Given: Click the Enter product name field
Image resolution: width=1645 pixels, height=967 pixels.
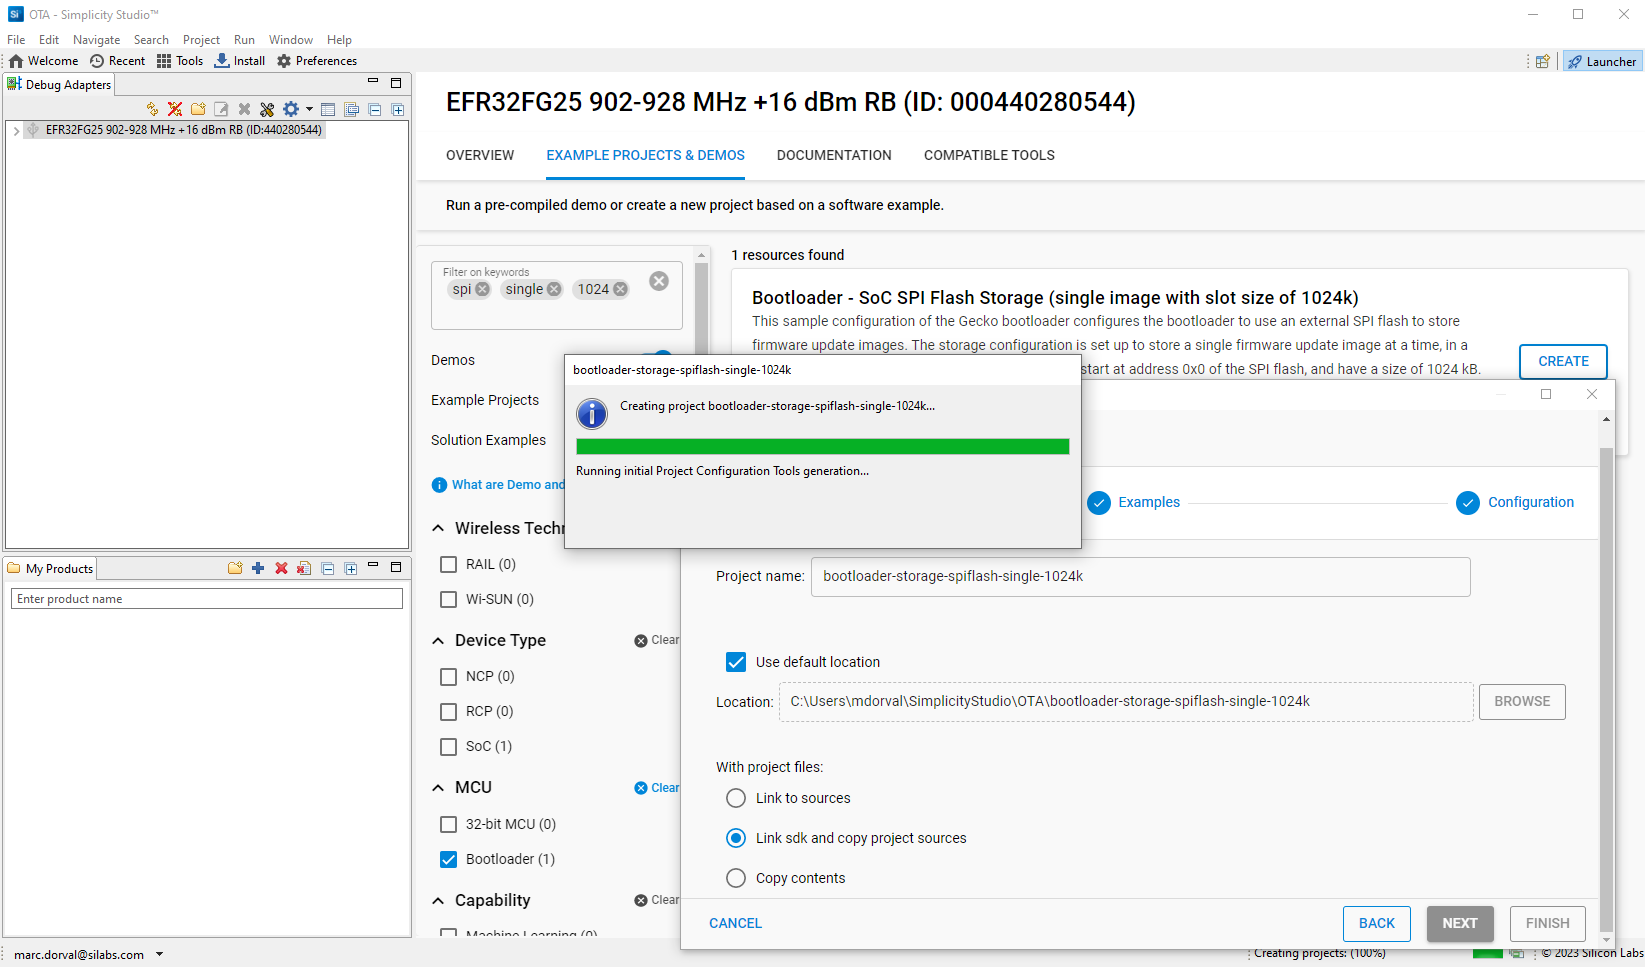Looking at the screenshot, I should (207, 598).
